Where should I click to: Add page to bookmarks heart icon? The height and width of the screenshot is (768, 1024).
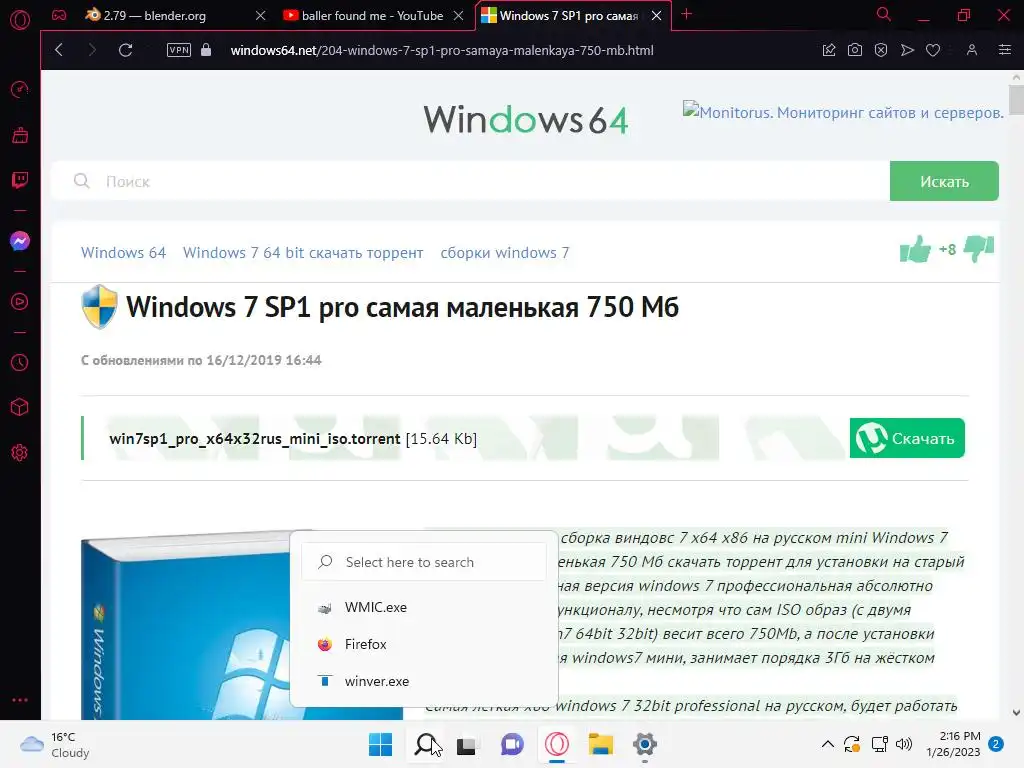coord(933,50)
